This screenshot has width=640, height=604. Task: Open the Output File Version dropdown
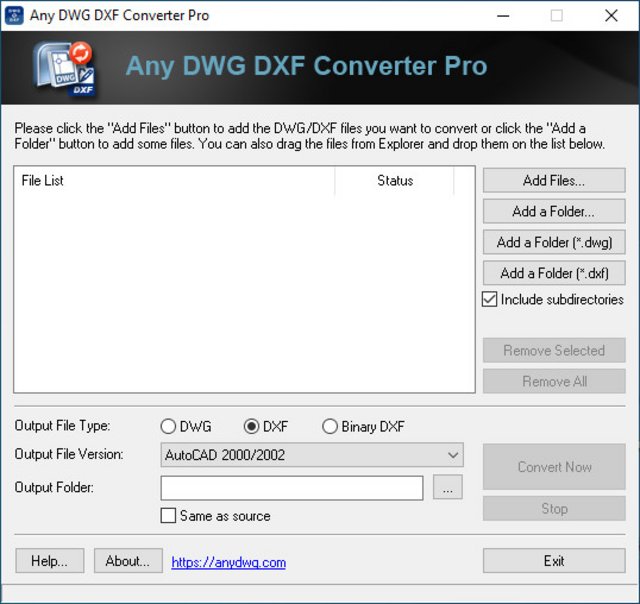[x=312, y=455]
